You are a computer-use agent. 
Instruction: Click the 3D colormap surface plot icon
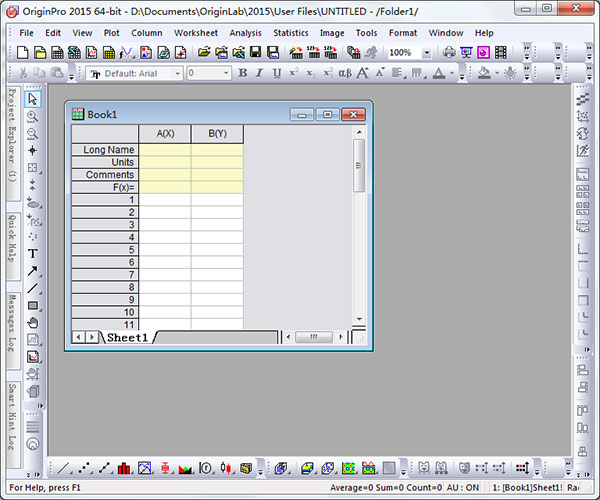tap(307, 468)
